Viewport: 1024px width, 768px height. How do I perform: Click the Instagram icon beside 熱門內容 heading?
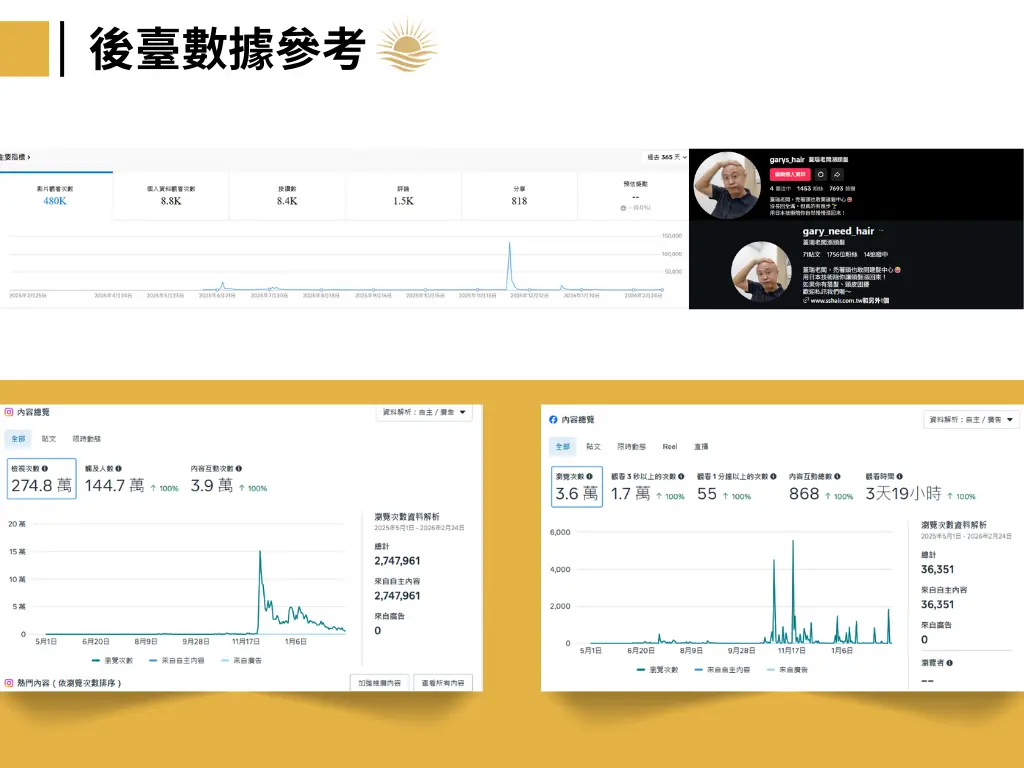tap(9, 683)
